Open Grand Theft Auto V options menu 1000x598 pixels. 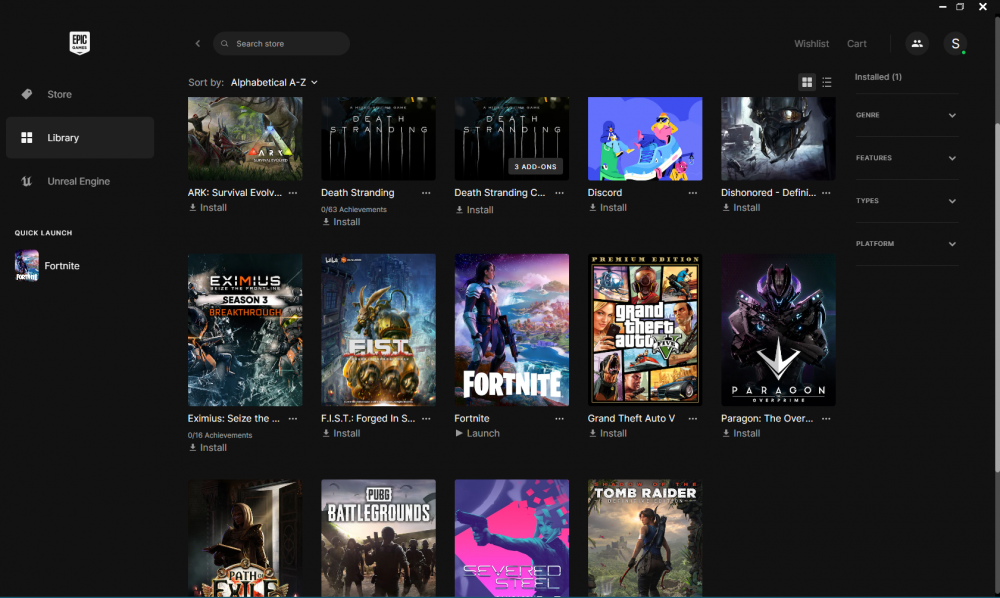693,418
